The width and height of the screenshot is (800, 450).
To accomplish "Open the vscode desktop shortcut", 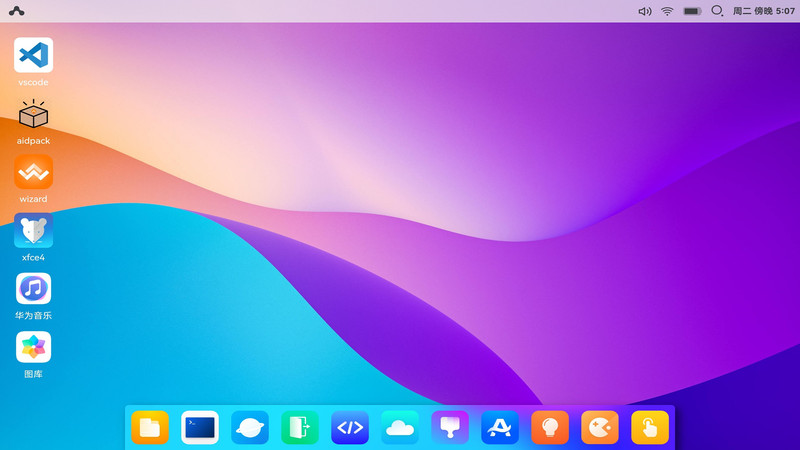I will click(x=33, y=55).
